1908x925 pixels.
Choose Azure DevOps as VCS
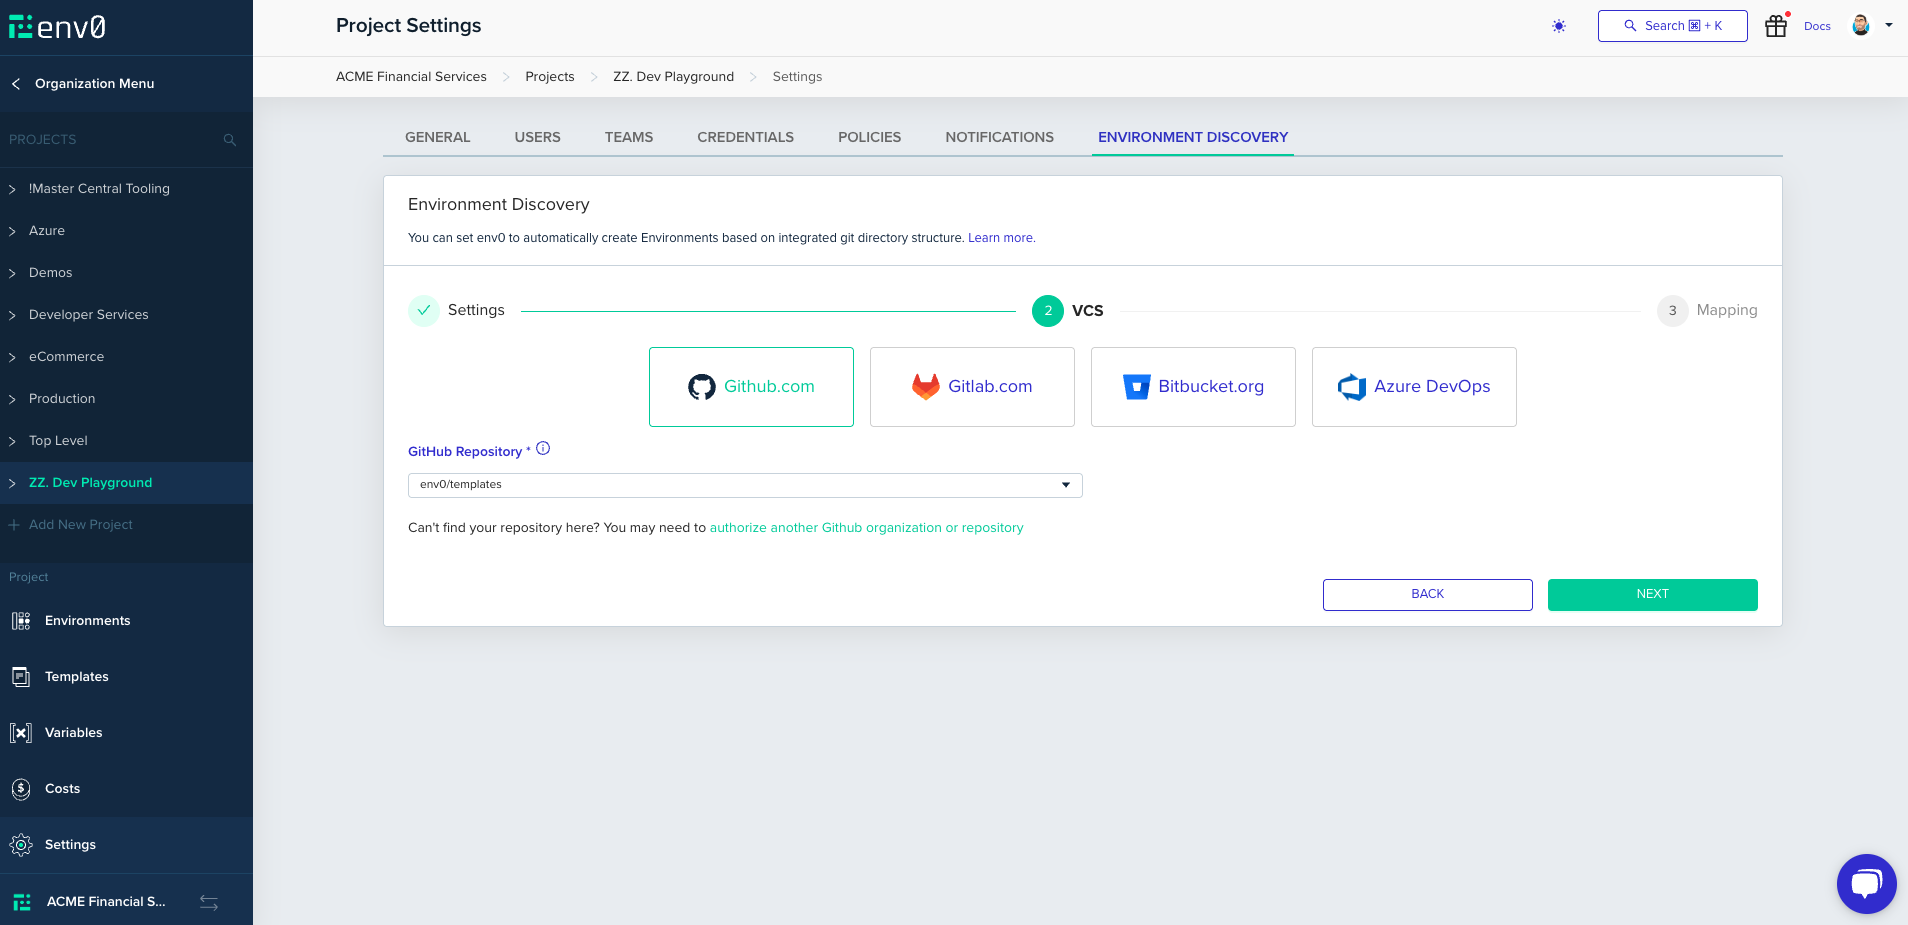click(1414, 387)
